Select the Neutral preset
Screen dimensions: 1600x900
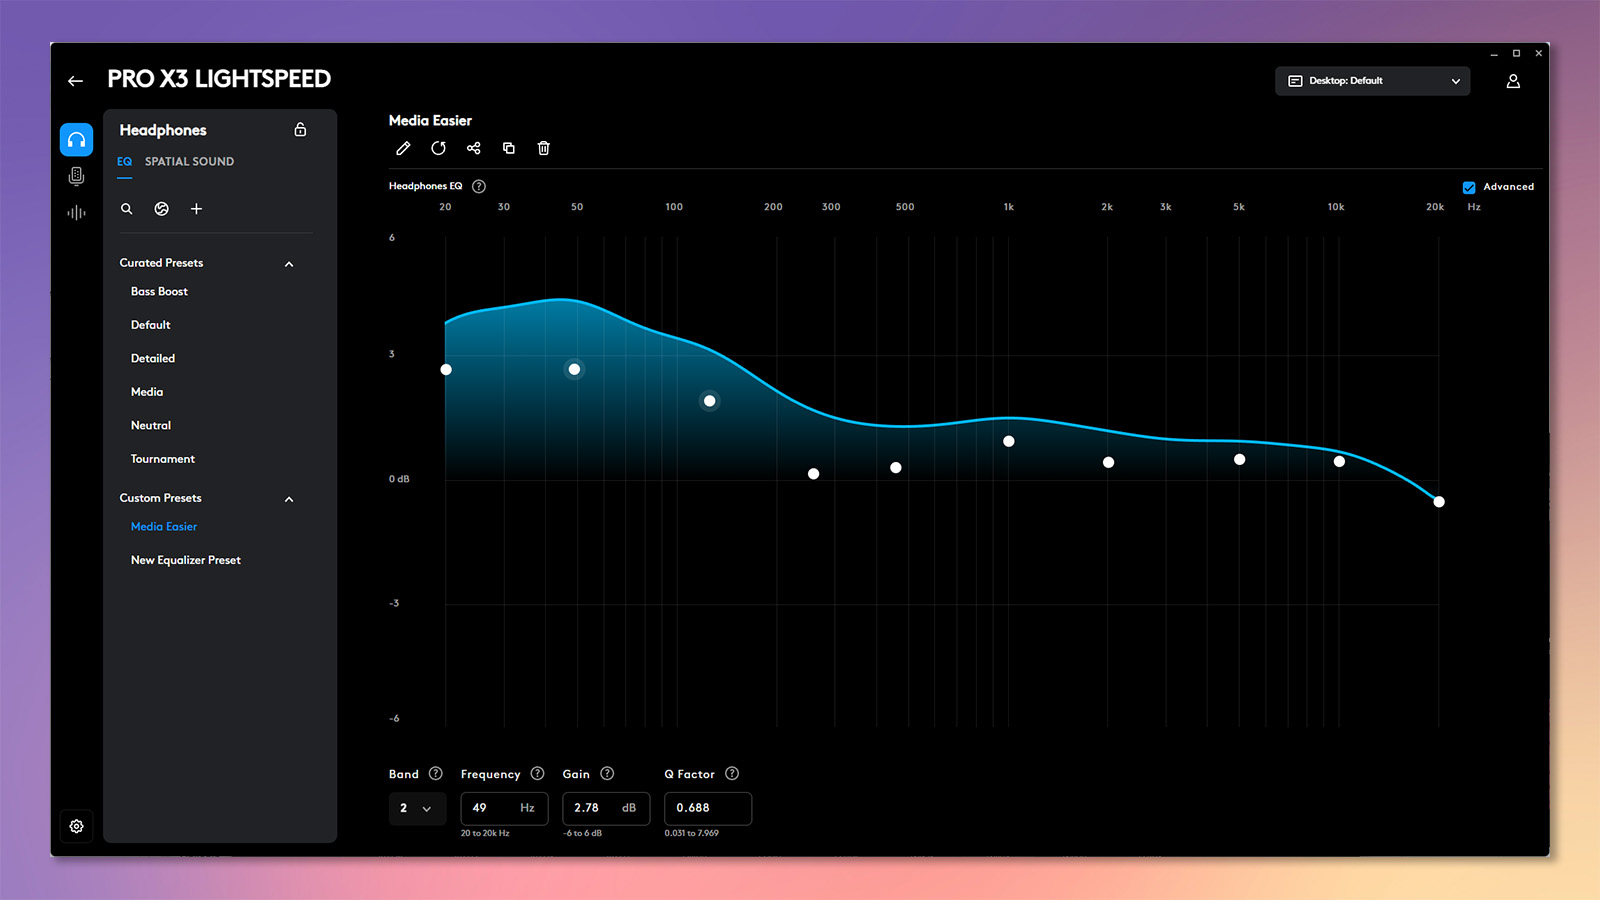(x=150, y=425)
